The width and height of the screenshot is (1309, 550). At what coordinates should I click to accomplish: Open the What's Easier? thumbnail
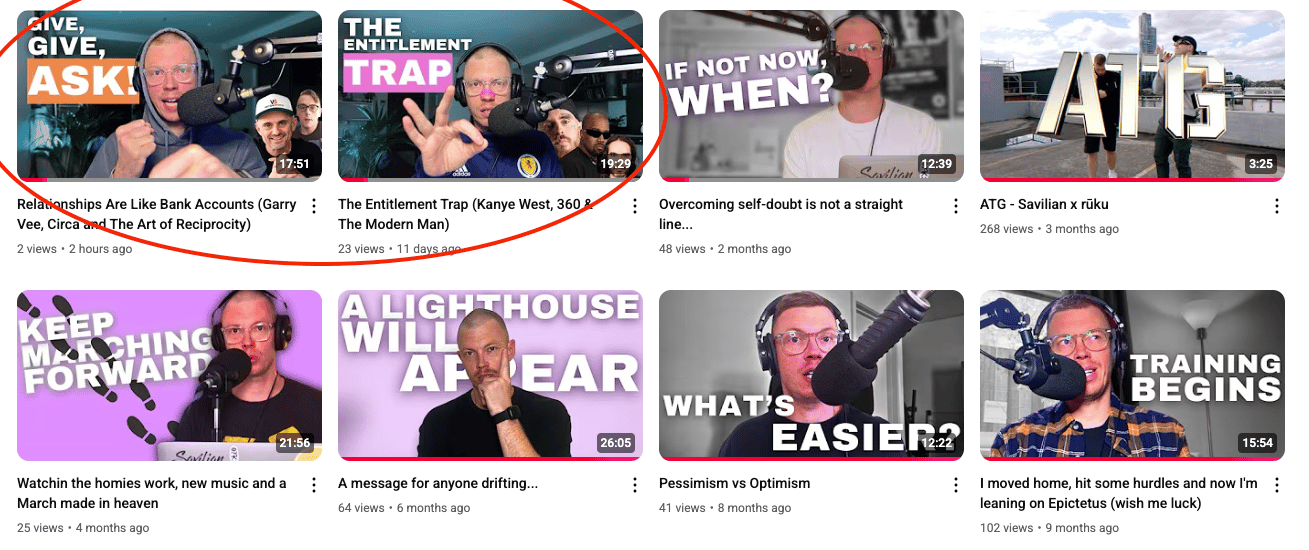[811, 375]
